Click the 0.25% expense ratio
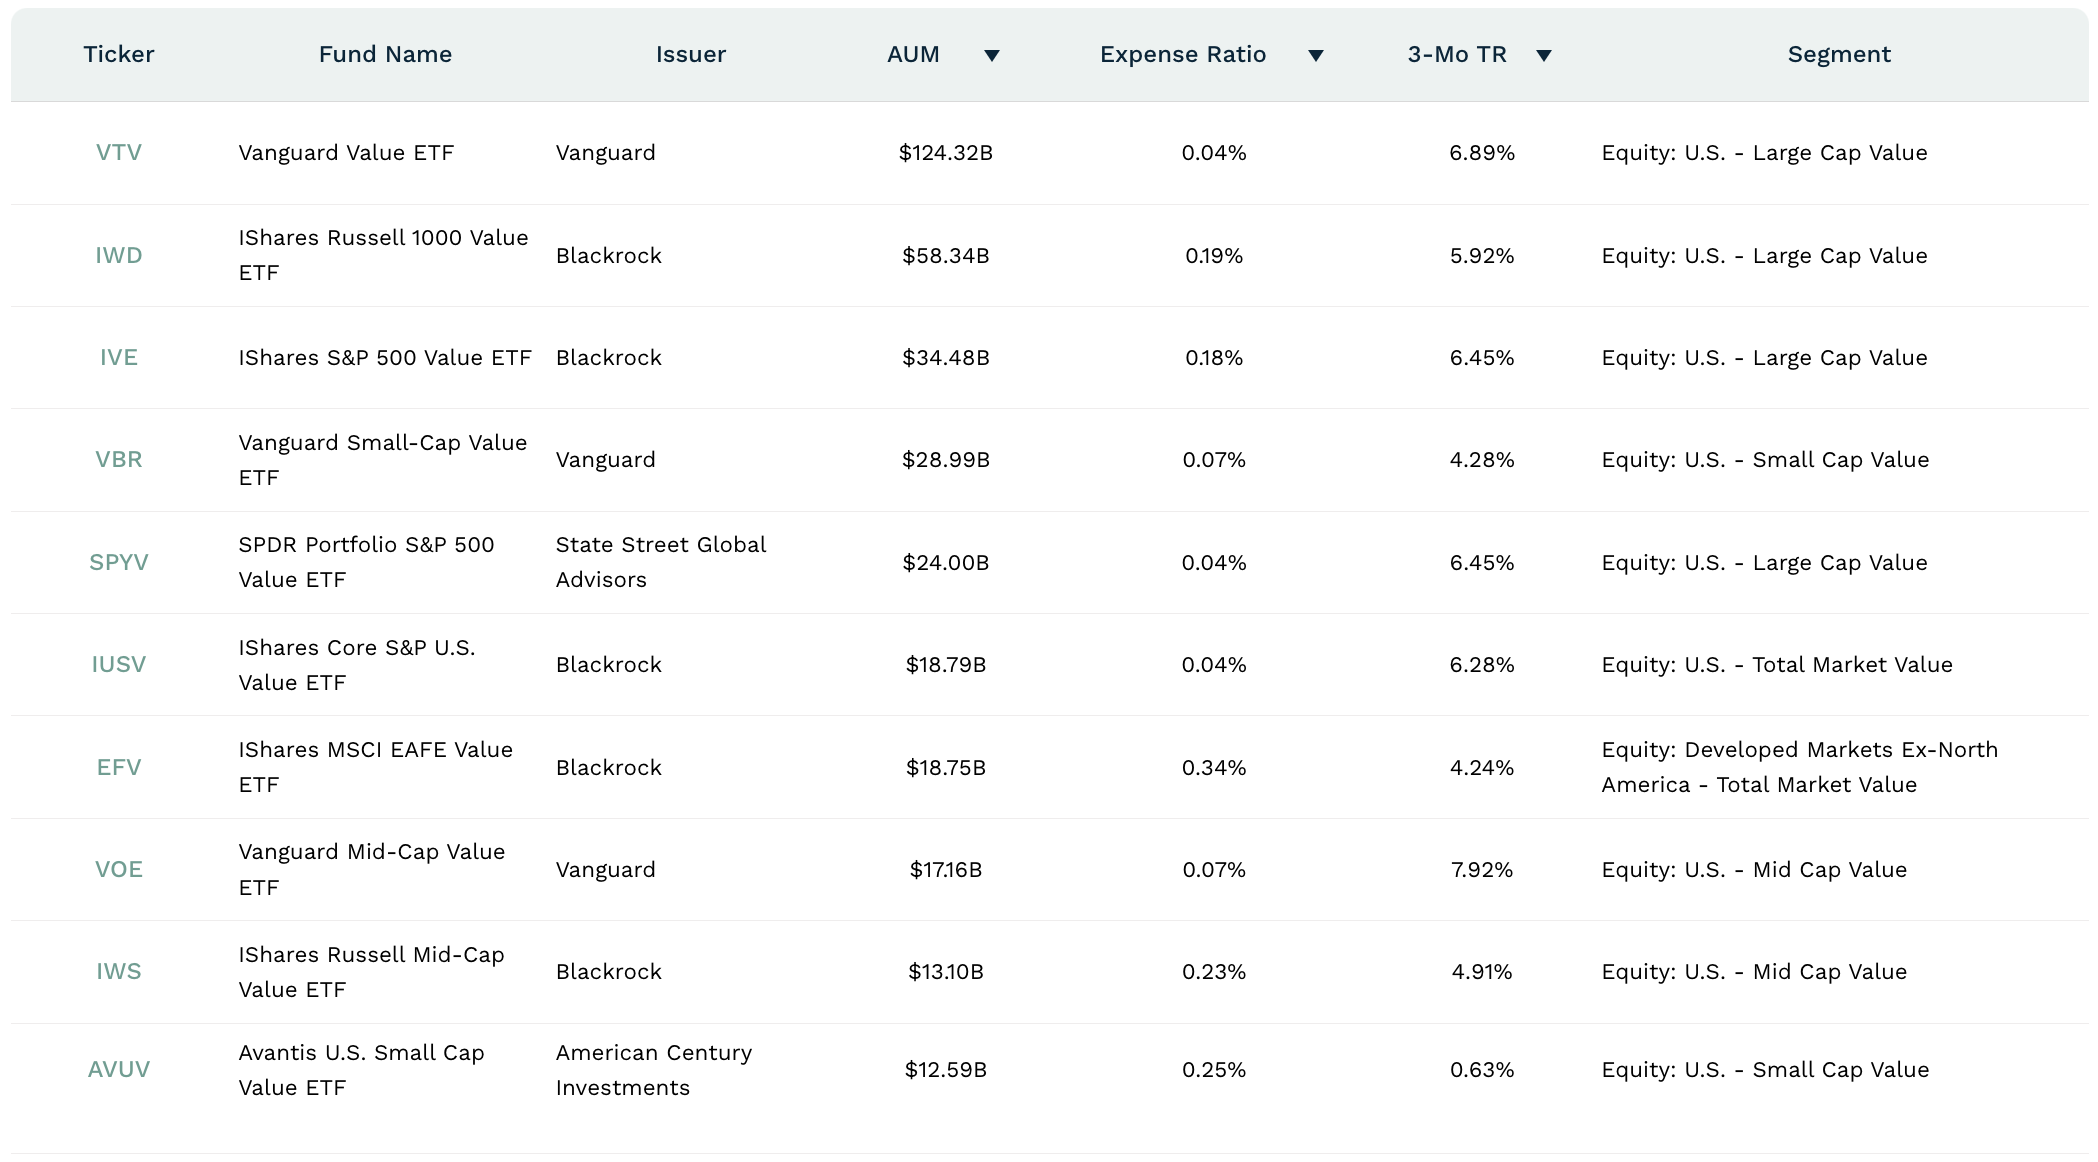The height and width of the screenshot is (1162, 2098). tap(1214, 1069)
